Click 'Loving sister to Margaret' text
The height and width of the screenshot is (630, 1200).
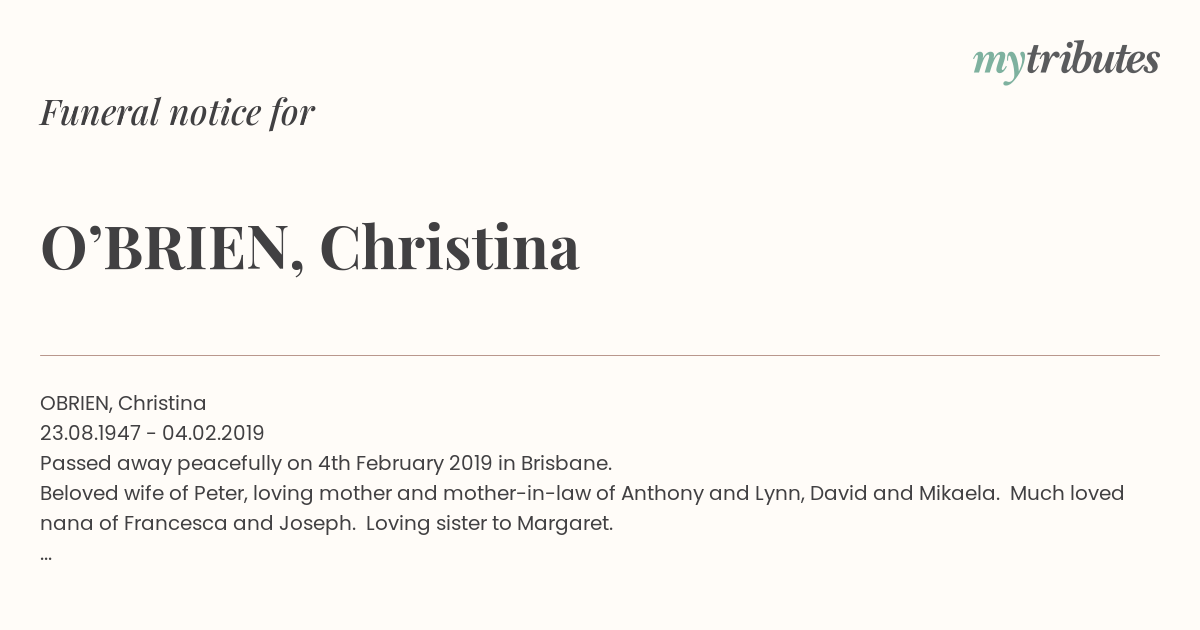[489, 523]
